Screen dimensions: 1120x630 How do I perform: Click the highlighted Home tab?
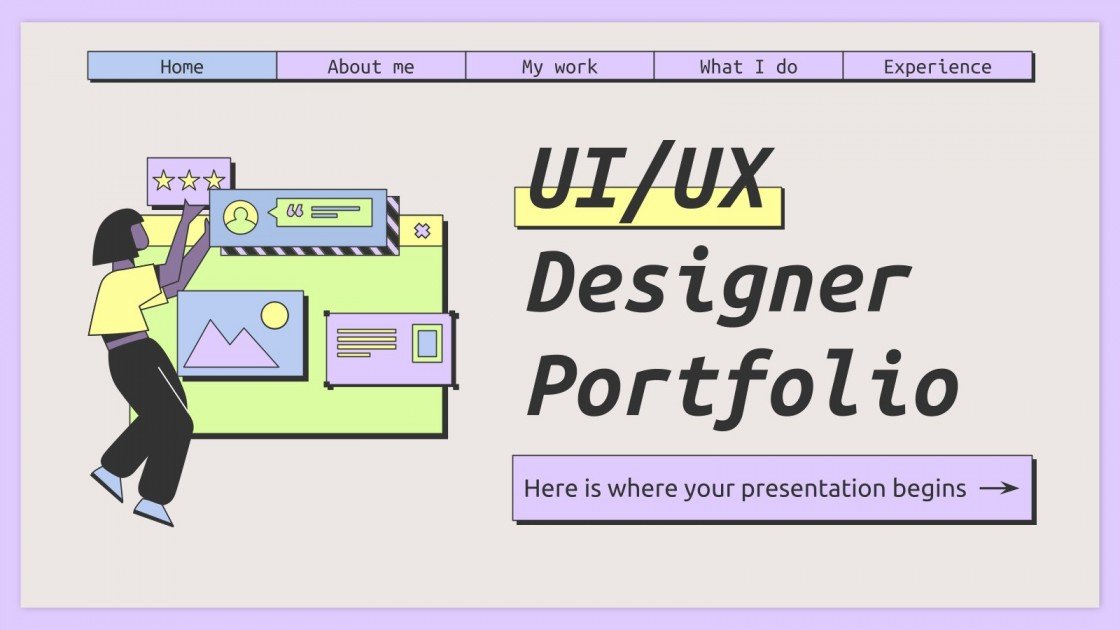tap(181, 66)
